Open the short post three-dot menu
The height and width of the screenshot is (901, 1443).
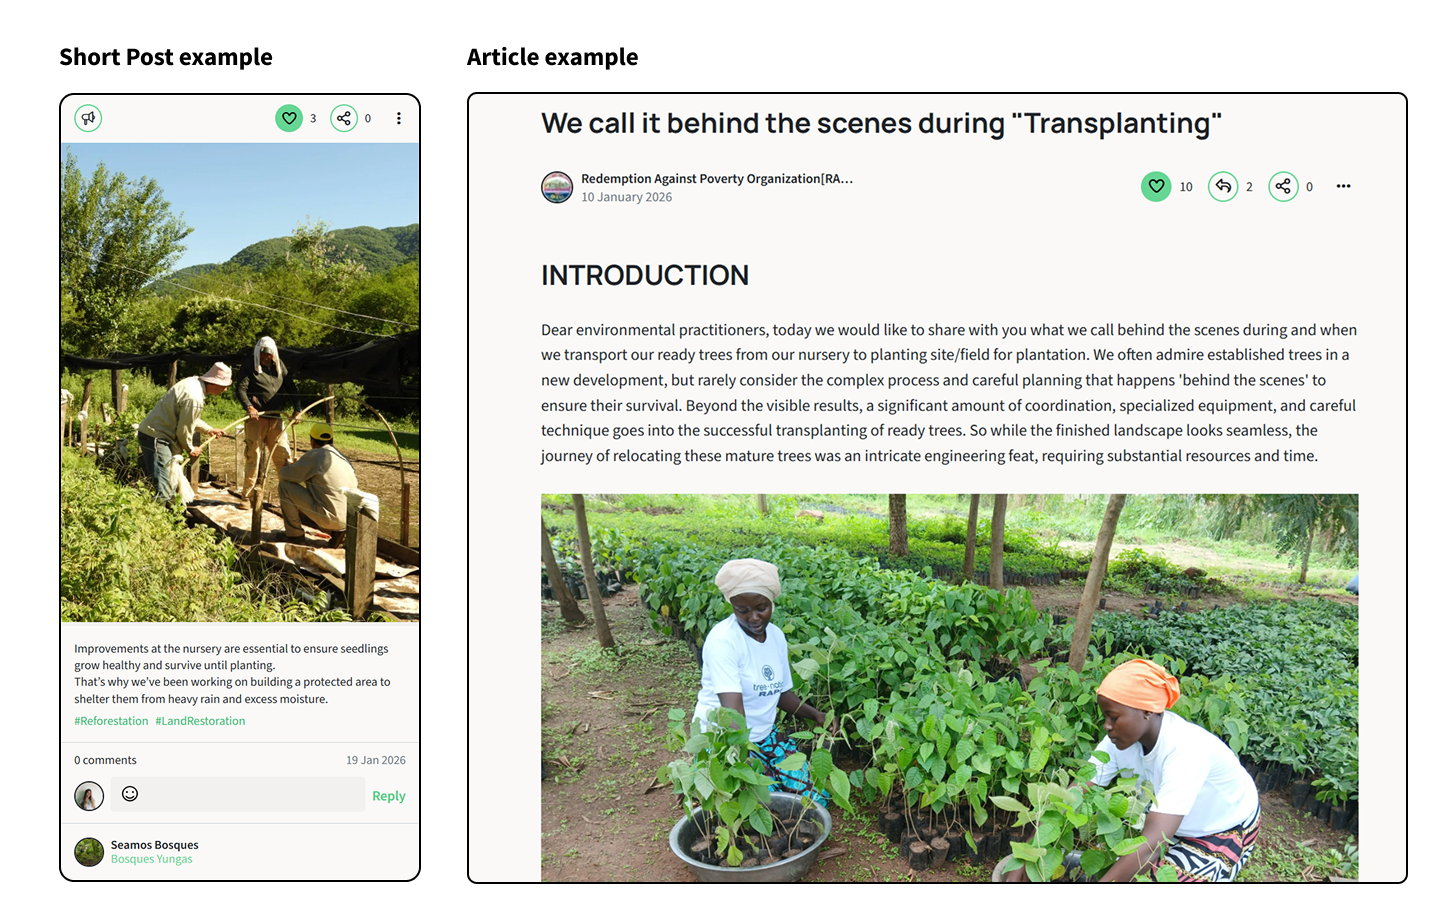point(399,118)
